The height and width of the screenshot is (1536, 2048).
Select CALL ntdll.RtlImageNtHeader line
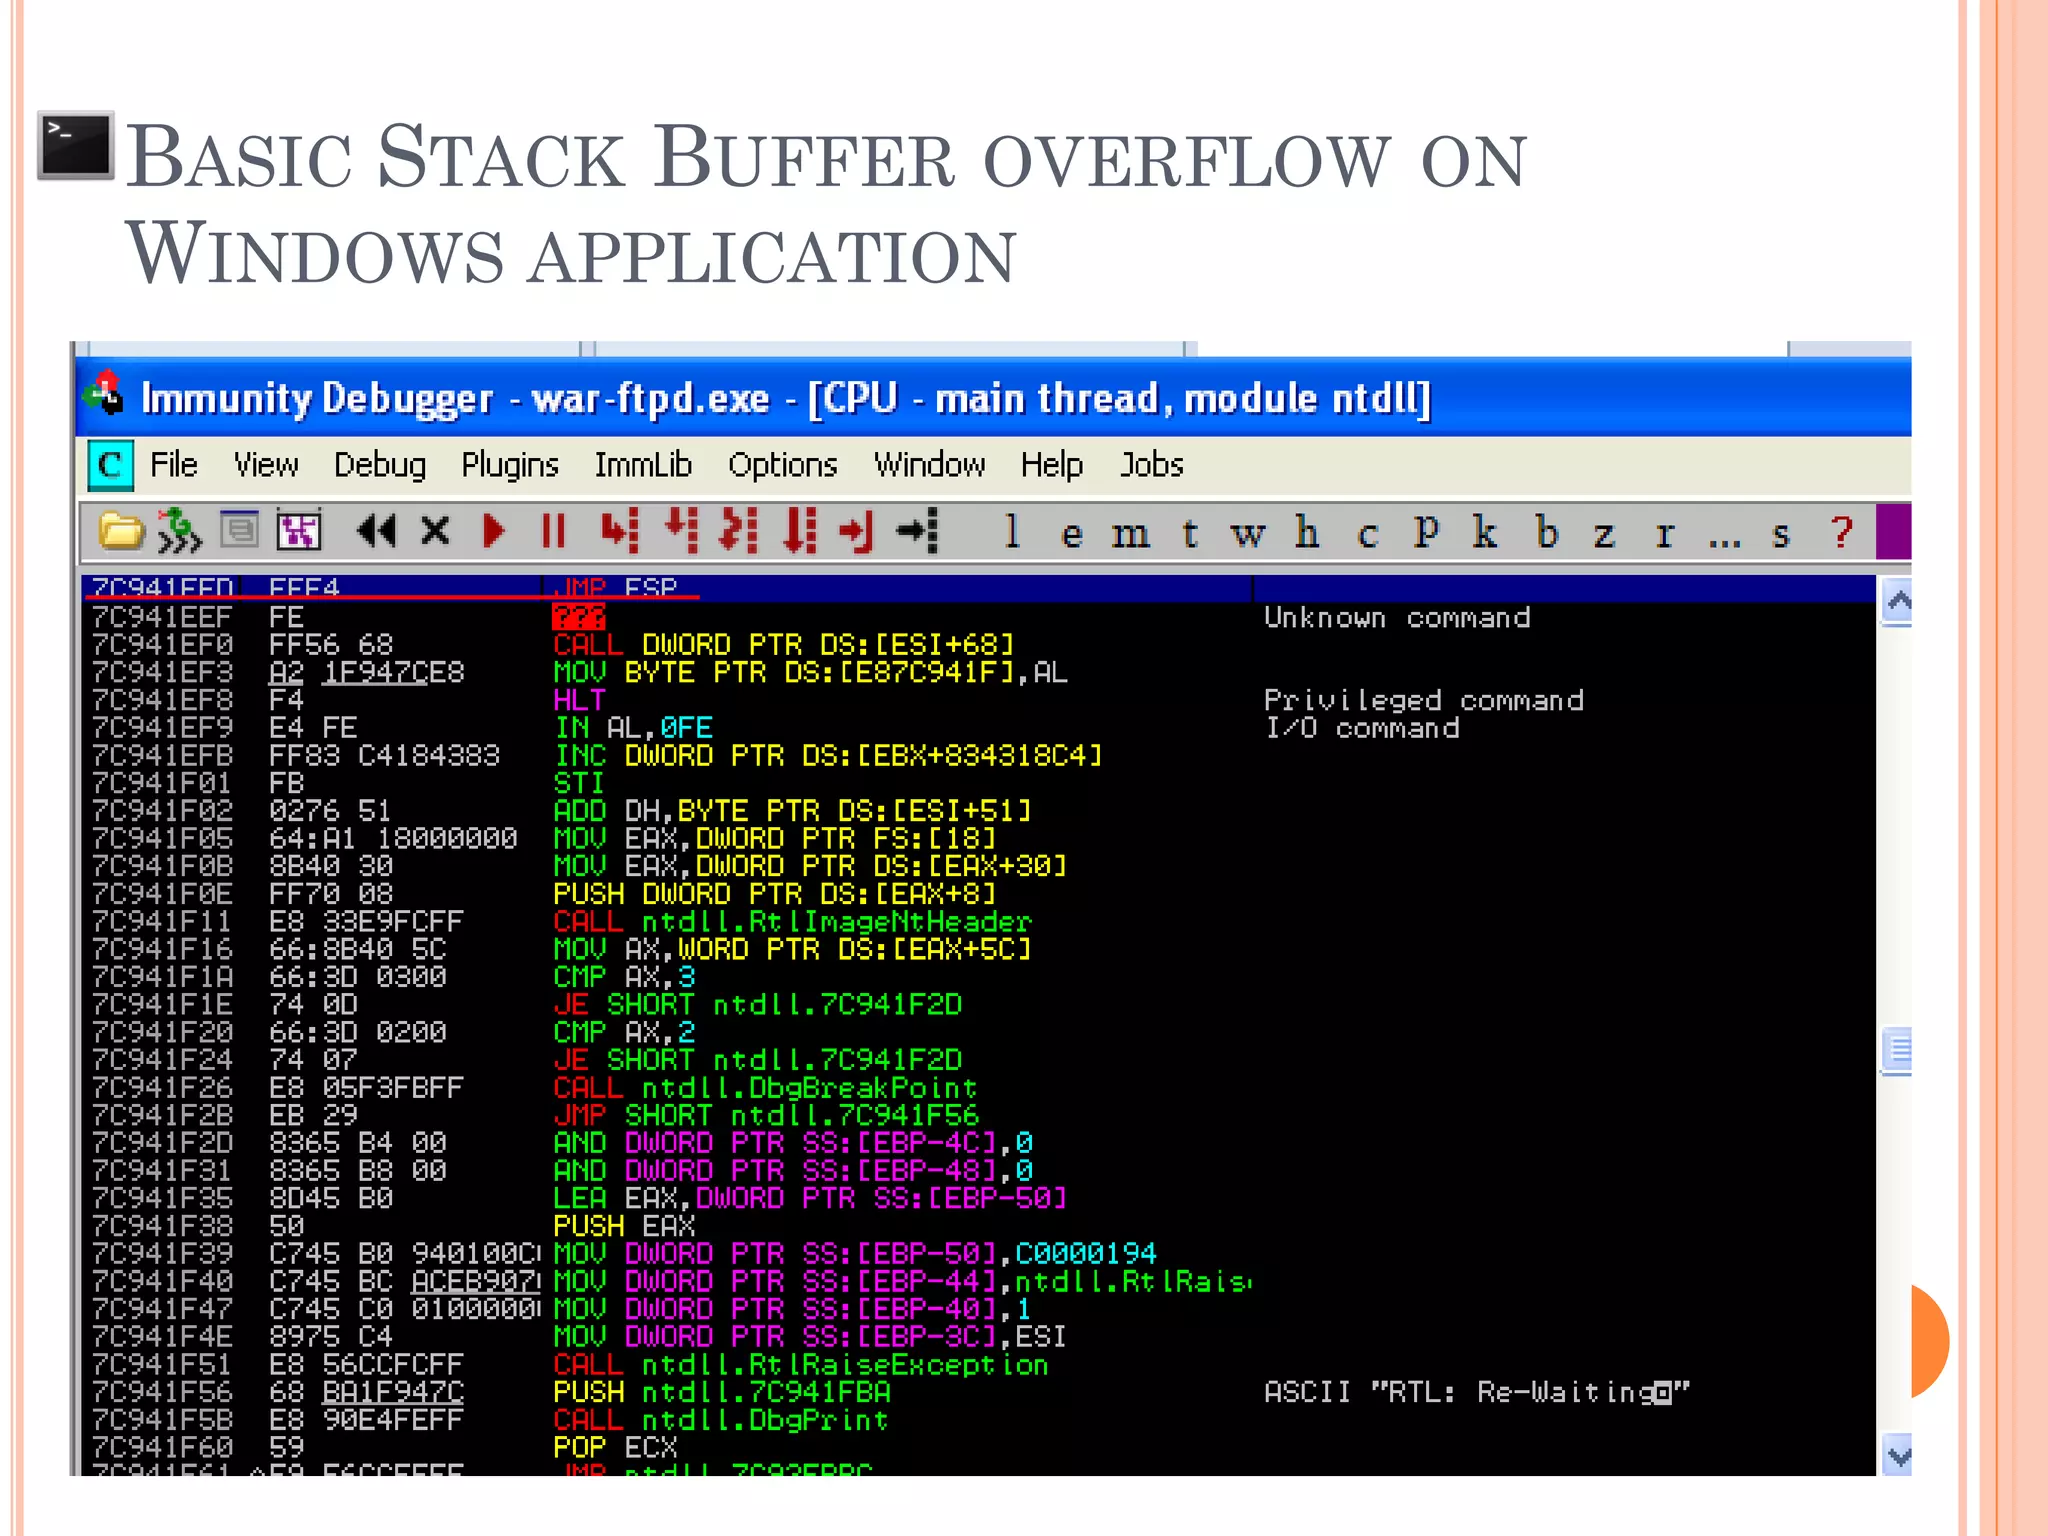pyautogui.click(x=792, y=921)
